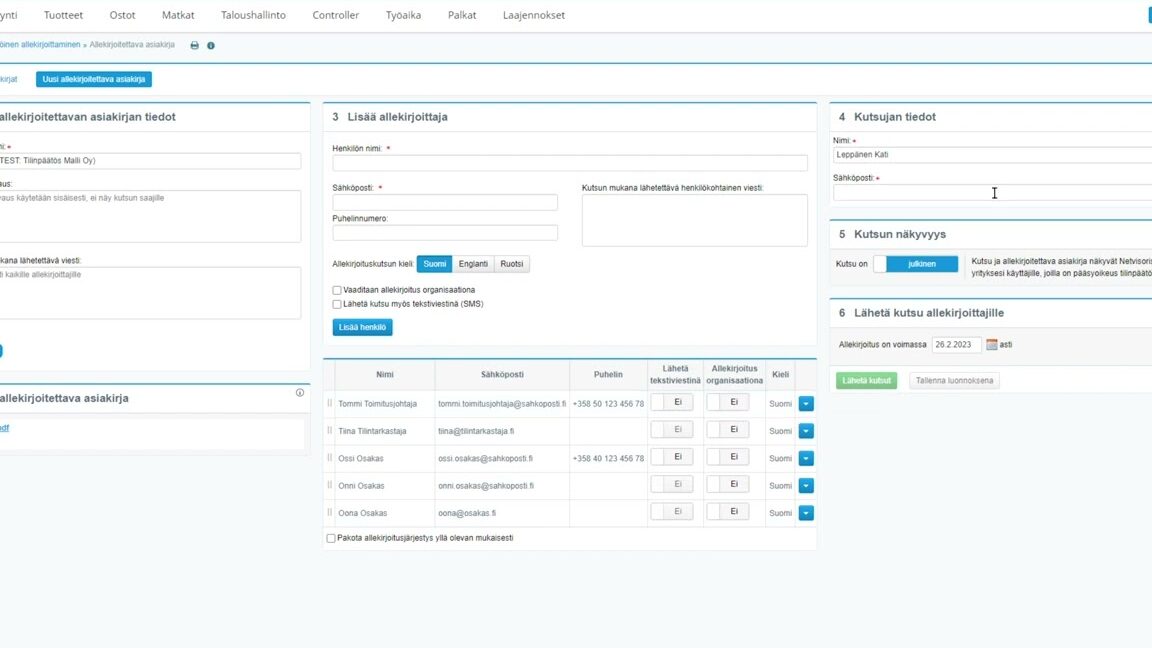Click Puhelinnumero input field
1152x648 pixels.
click(445, 233)
